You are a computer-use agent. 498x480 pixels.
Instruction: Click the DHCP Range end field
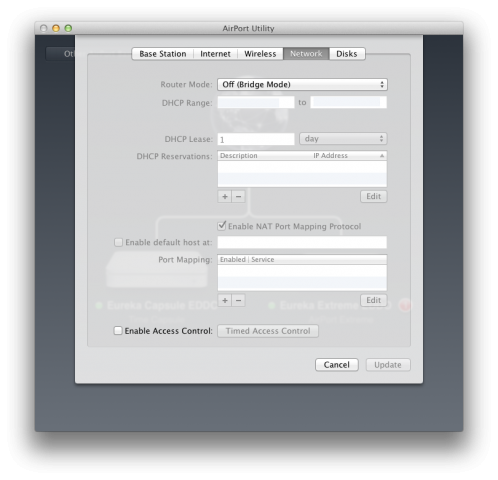(x=349, y=102)
